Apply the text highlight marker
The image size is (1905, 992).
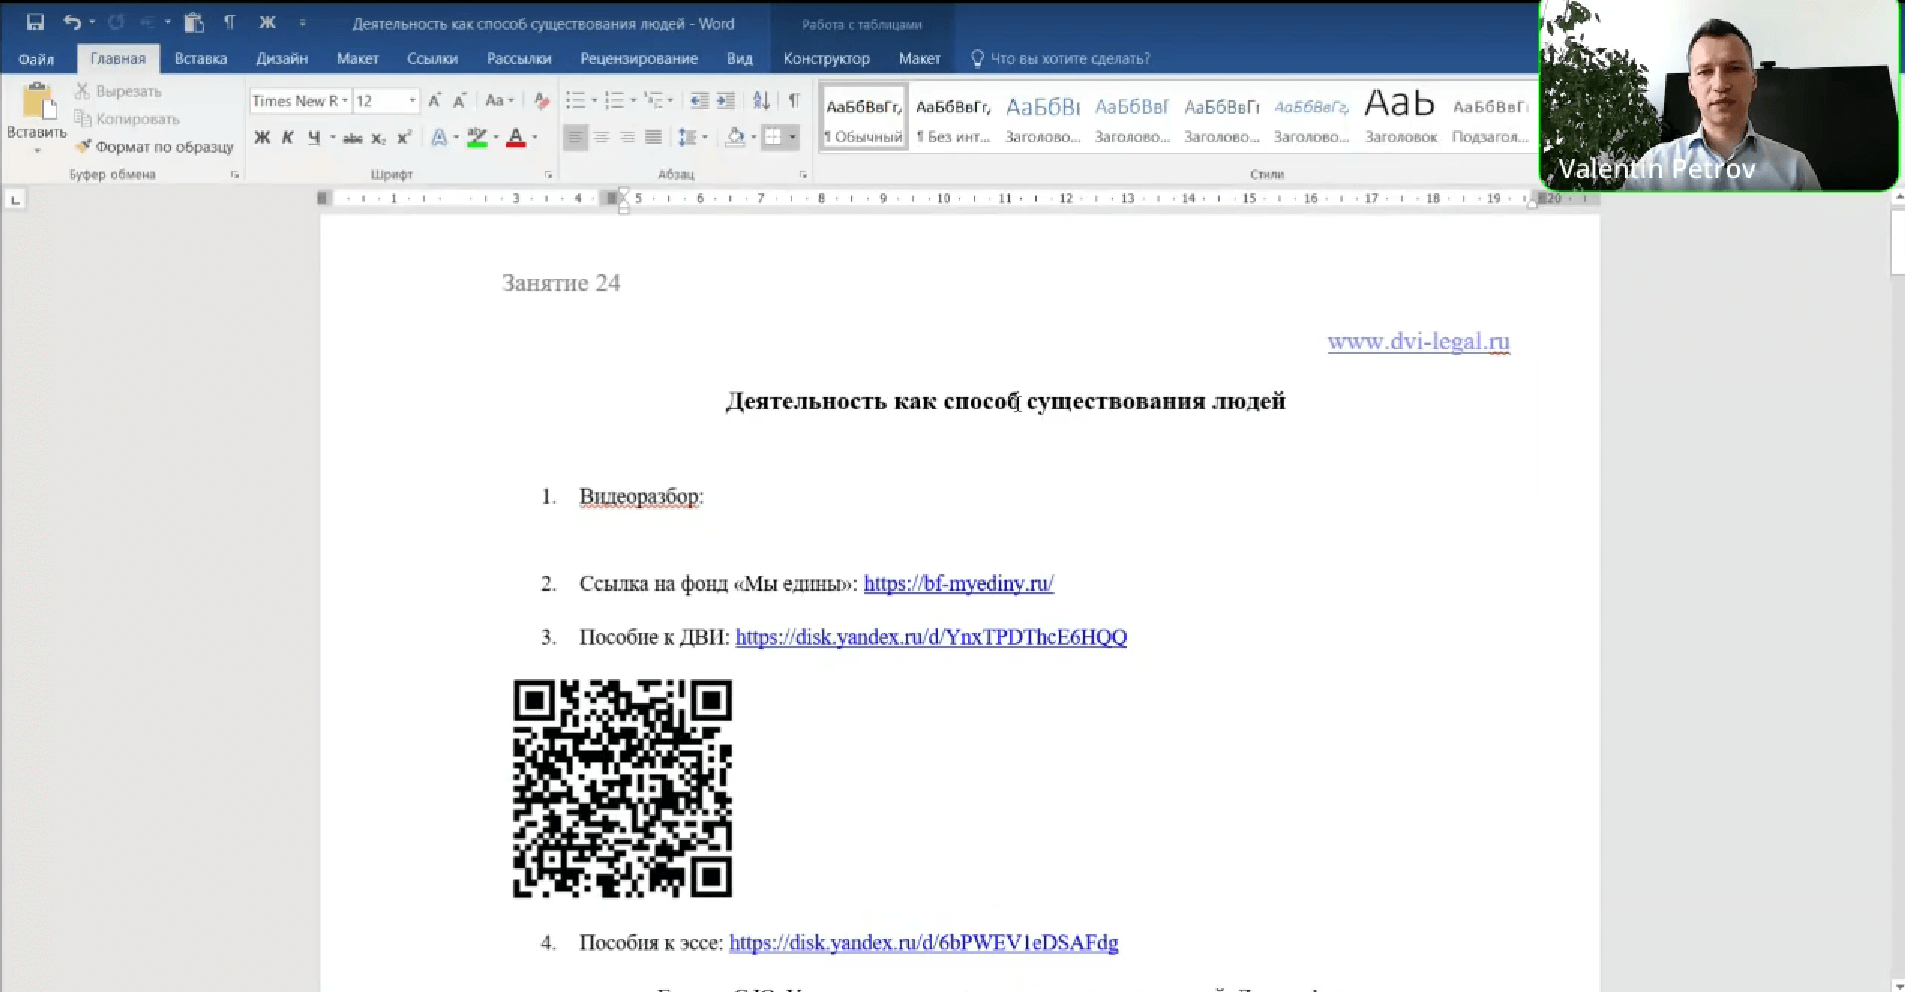tap(477, 138)
